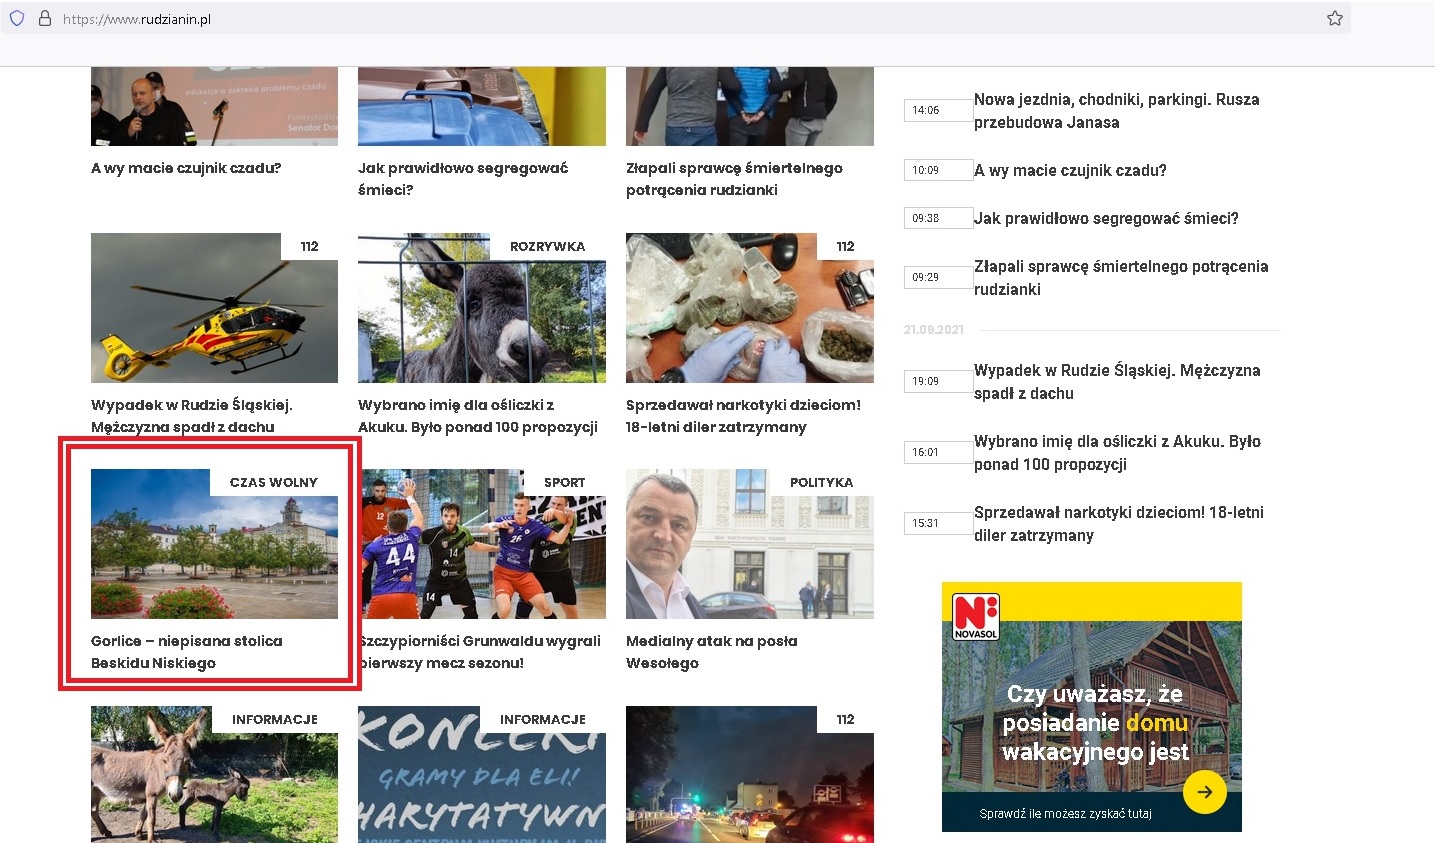Open article 'Jak prawidłowo segregować śmieci?' under thumbnail

coord(463,179)
